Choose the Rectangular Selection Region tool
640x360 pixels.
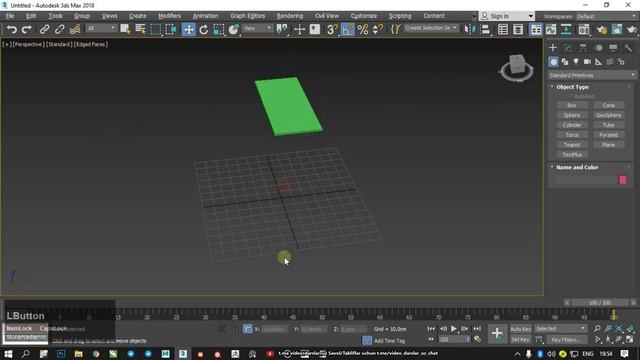(156, 29)
